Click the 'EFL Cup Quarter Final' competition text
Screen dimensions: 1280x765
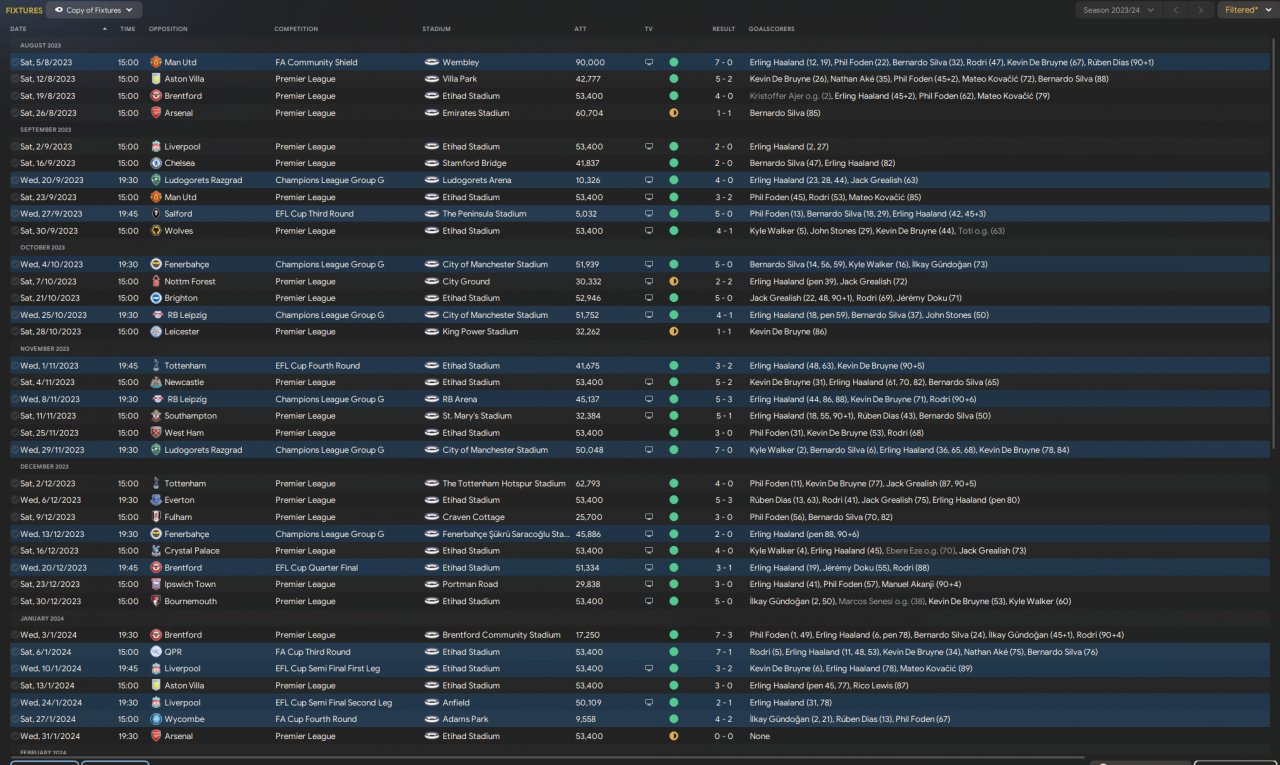pos(316,568)
